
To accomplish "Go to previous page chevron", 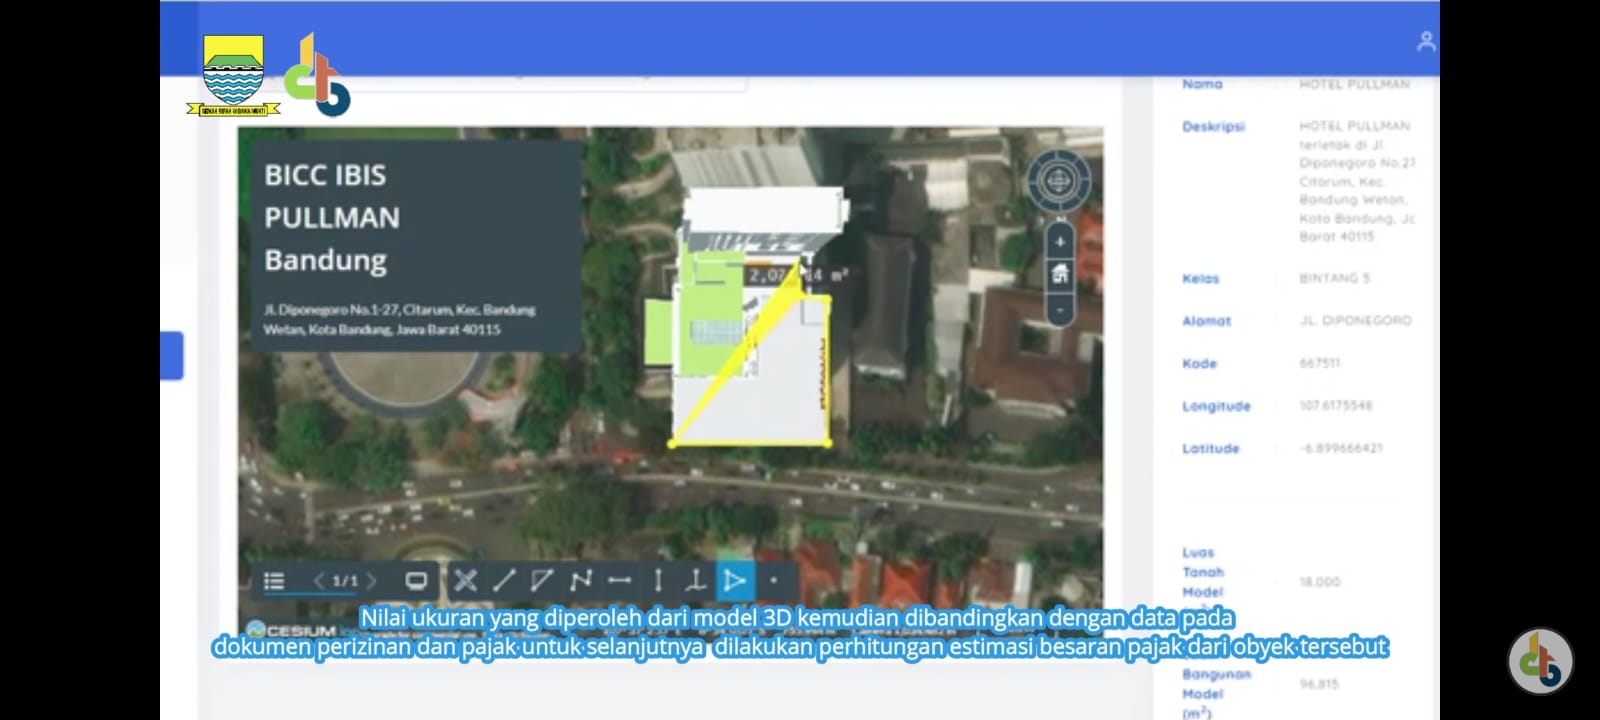I will pos(319,581).
